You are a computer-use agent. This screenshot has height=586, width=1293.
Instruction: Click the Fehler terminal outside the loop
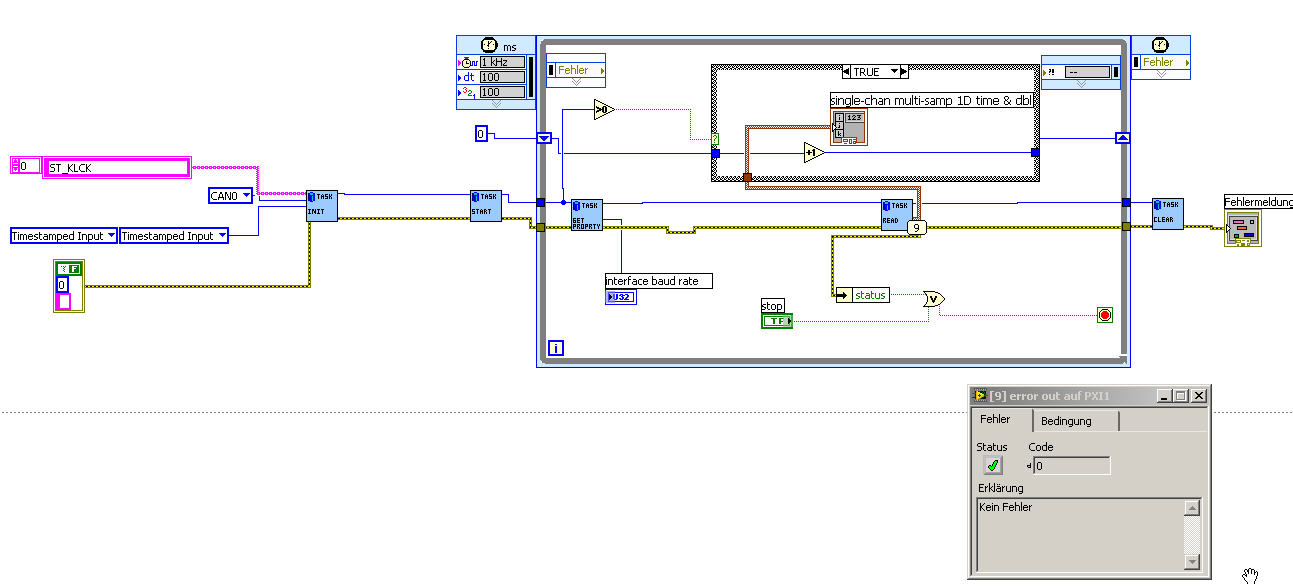point(1163,62)
